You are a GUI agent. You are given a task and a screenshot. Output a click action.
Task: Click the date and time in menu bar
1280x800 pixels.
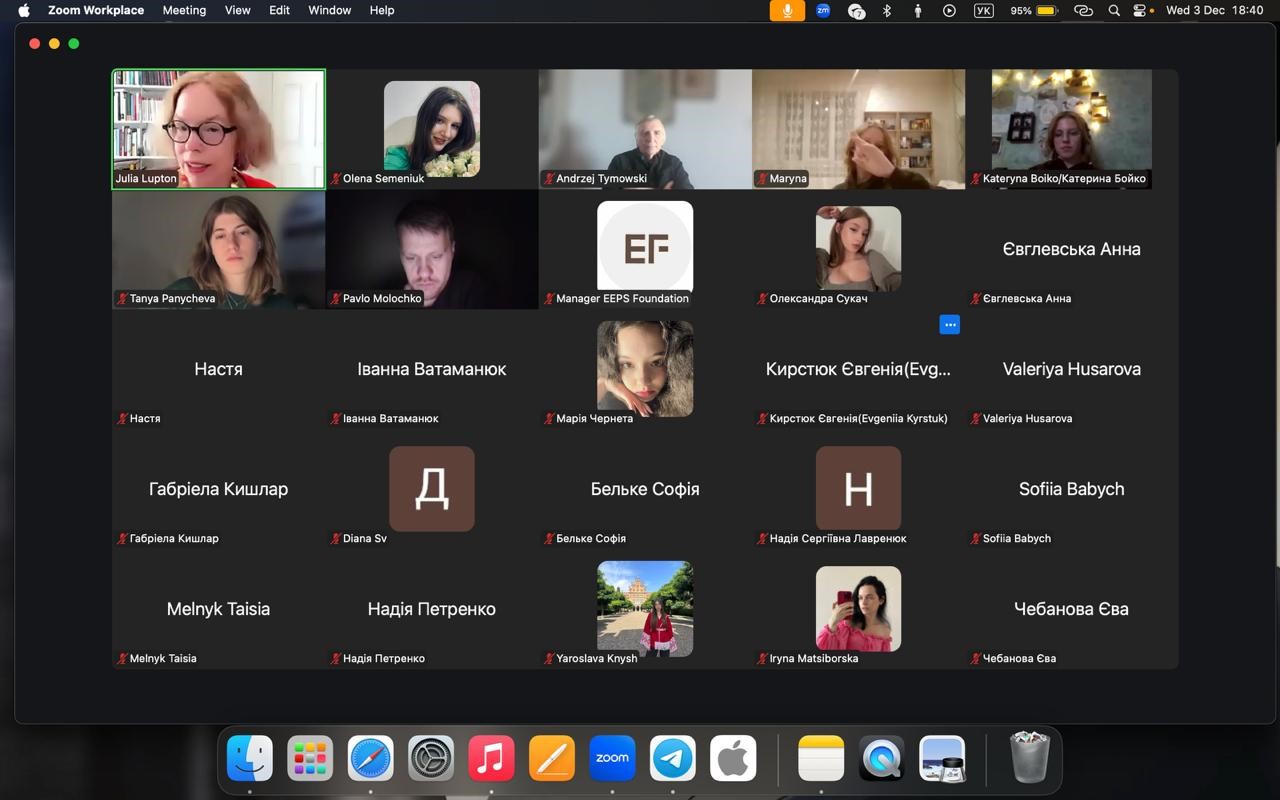click(x=1215, y=11)
